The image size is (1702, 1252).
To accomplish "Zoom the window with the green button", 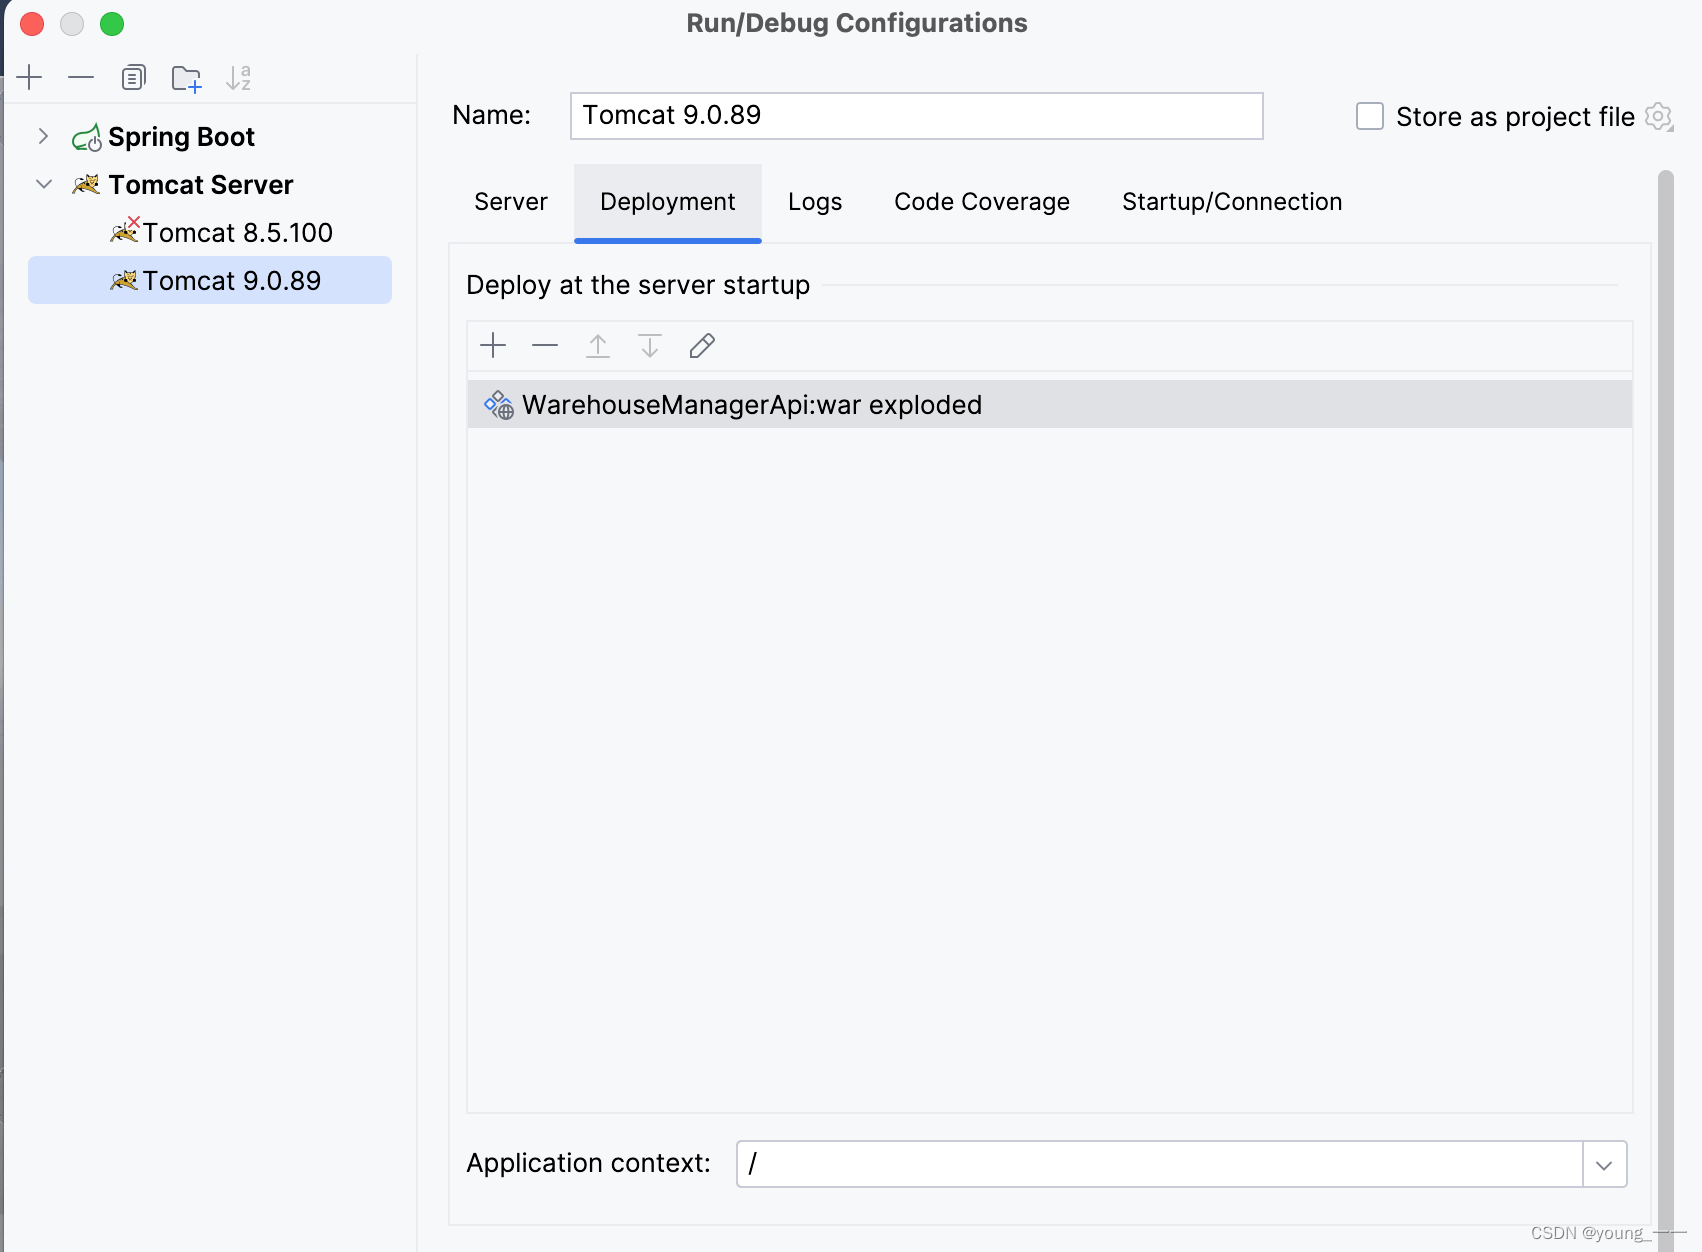I will pyautogui.click(x=112, y=23).
